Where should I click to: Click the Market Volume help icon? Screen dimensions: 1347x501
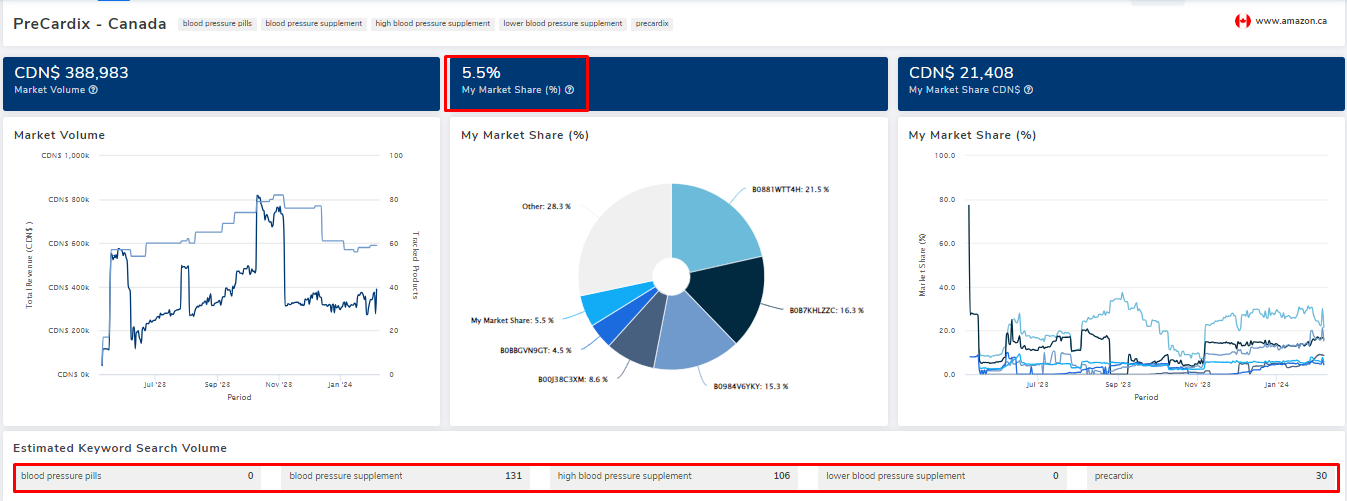pyautogui.click(x=93, y=90)
